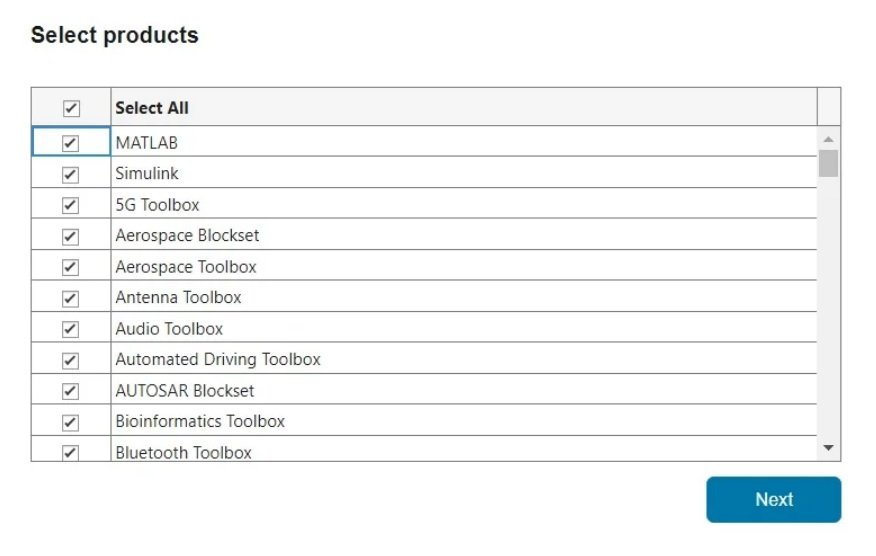The width and height of the screenshot is (876, 556).
Task: Uncheck the Audio Toolbox checkbox
Action: [x=70, y=329]
